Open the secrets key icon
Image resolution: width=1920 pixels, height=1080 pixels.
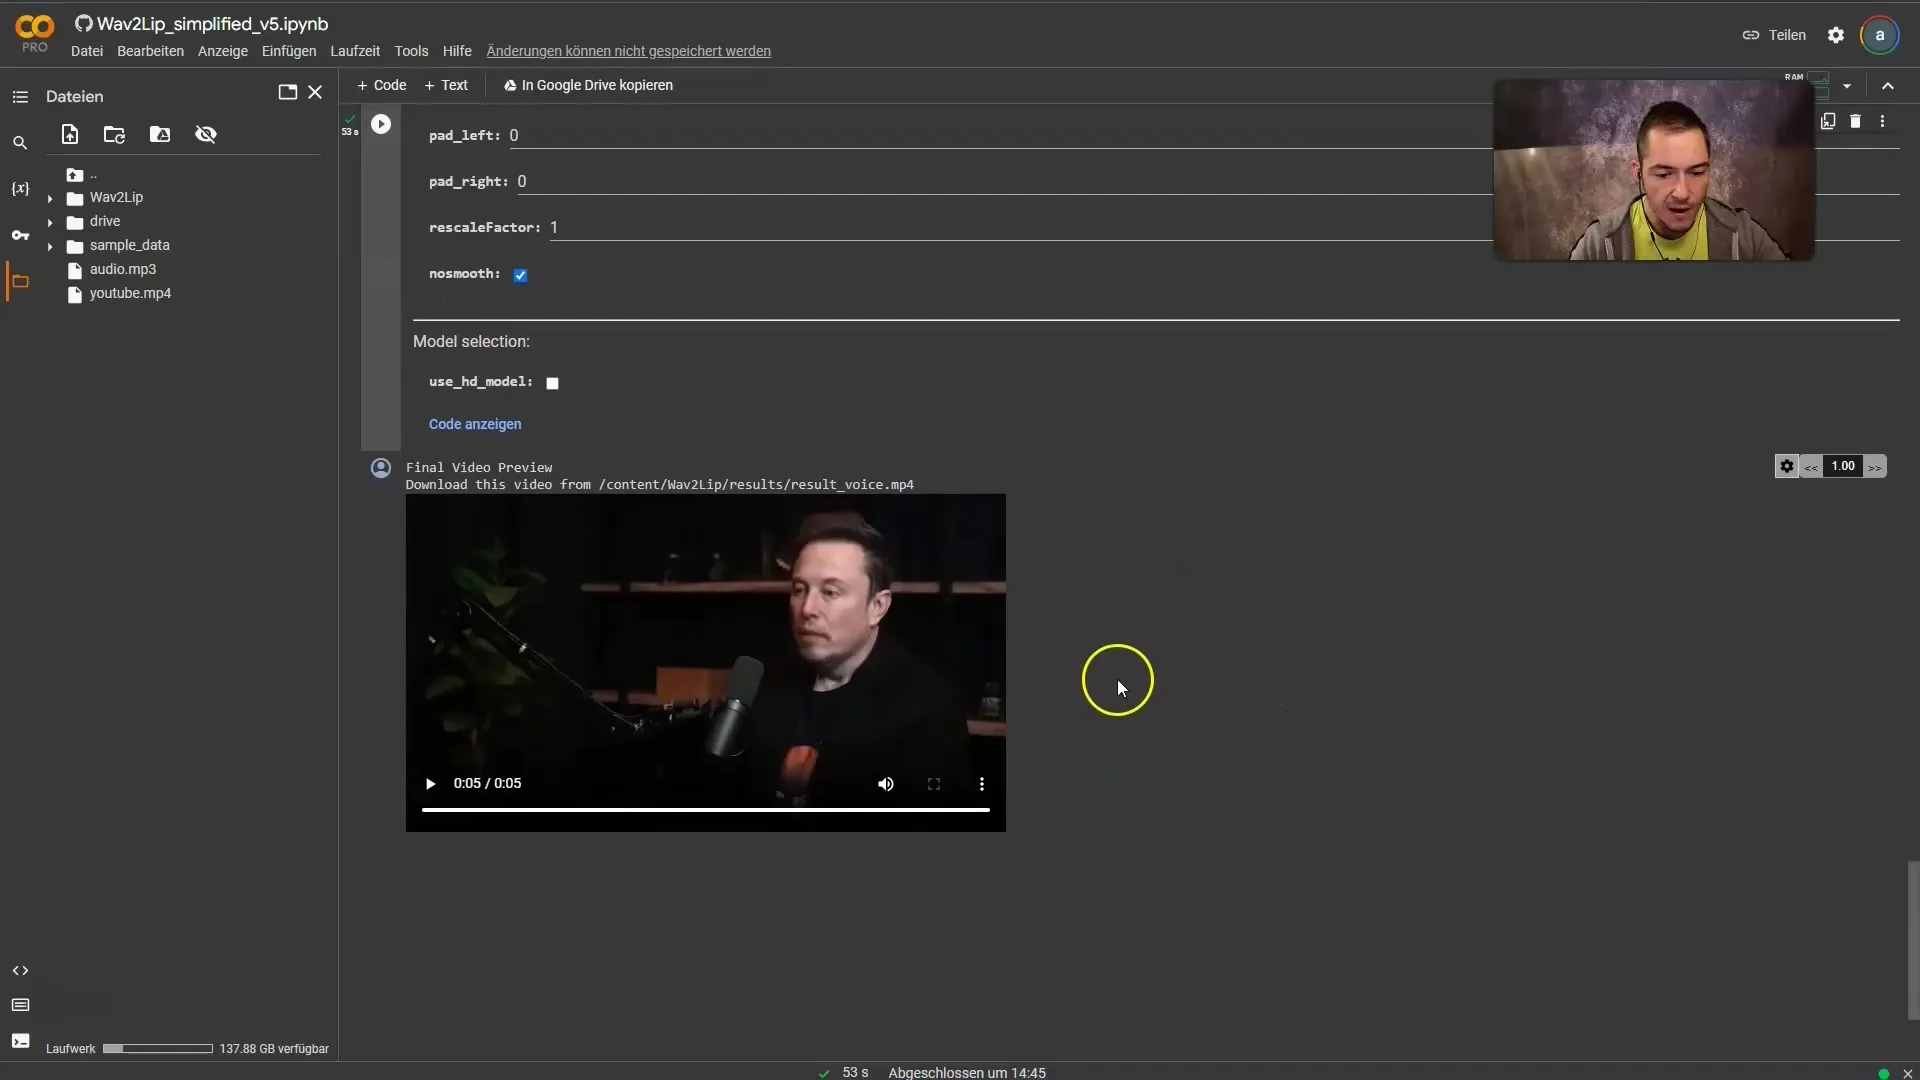click(x=20, y=235)
